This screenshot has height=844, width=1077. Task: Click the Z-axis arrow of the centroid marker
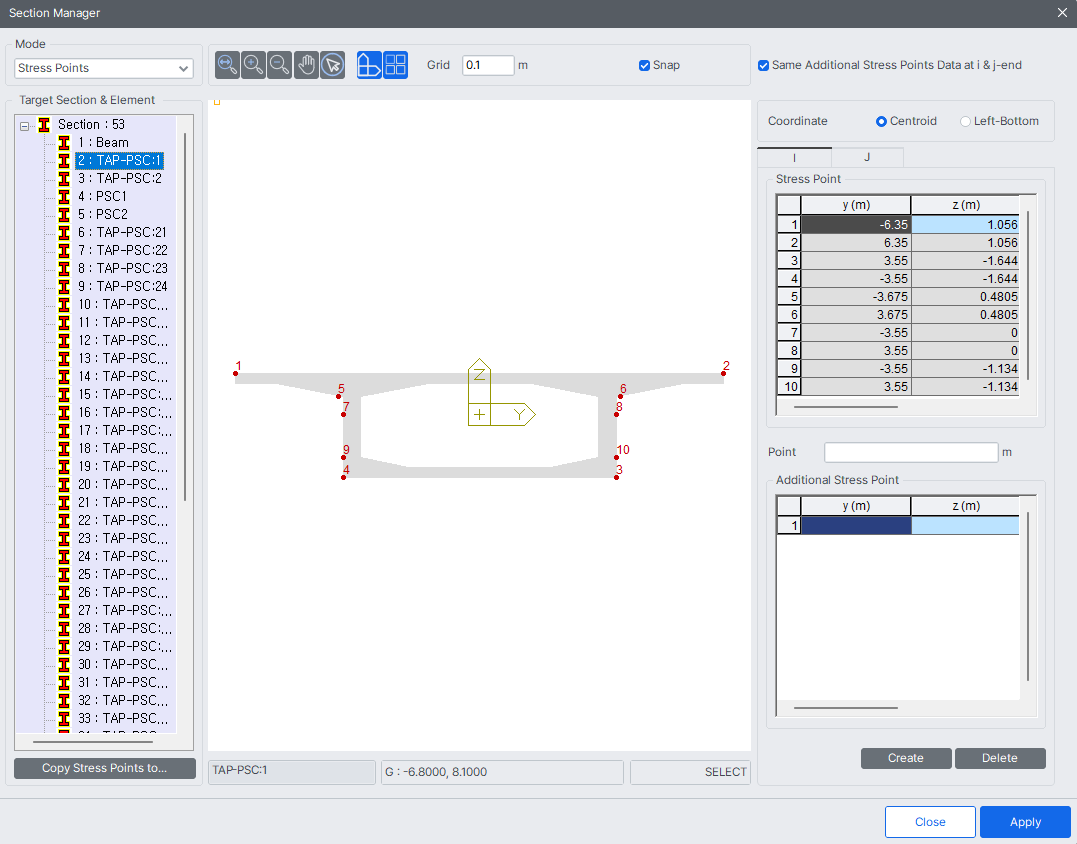[x=479, y=380]
